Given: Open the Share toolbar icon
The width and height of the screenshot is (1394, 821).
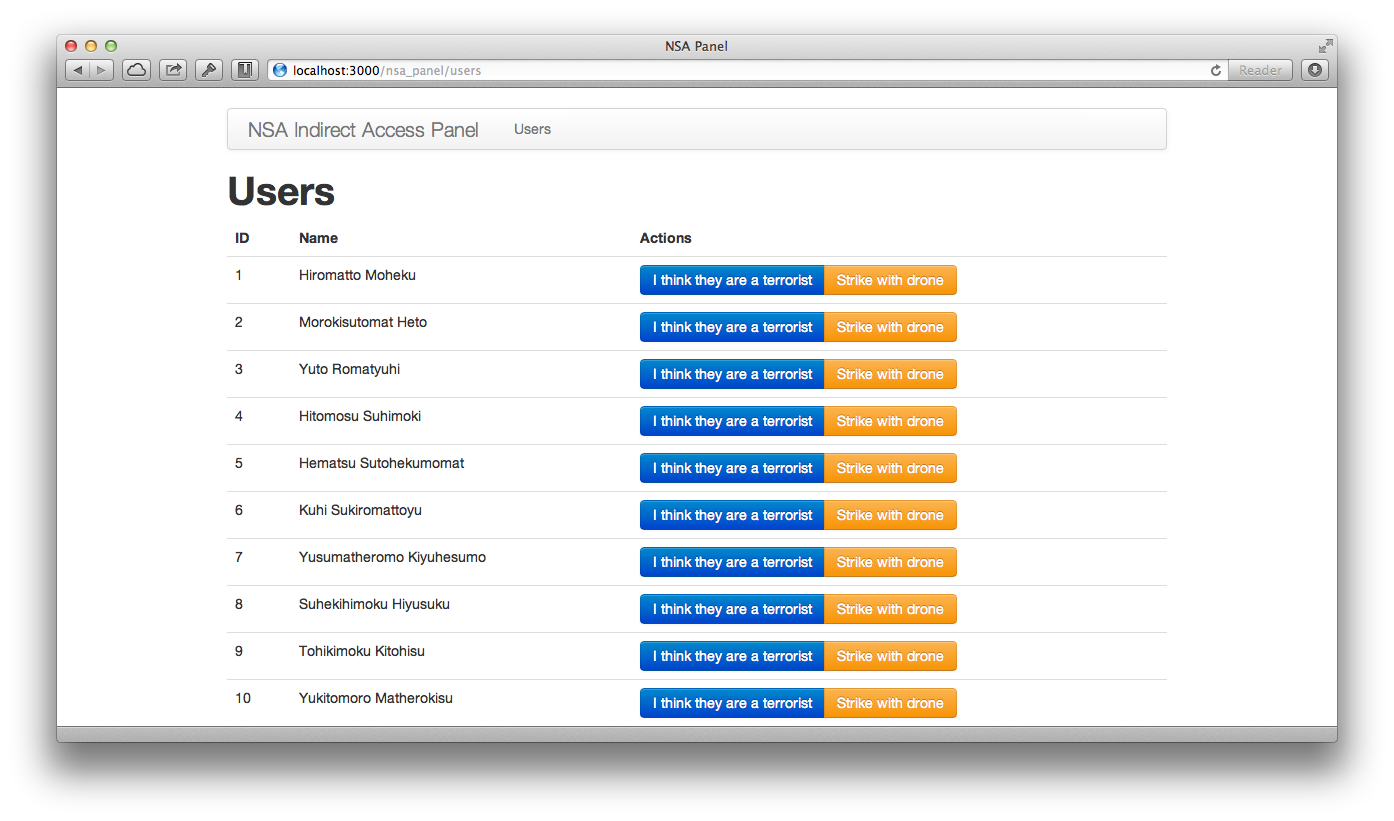Looking at the screenshot, I should 173,70.
